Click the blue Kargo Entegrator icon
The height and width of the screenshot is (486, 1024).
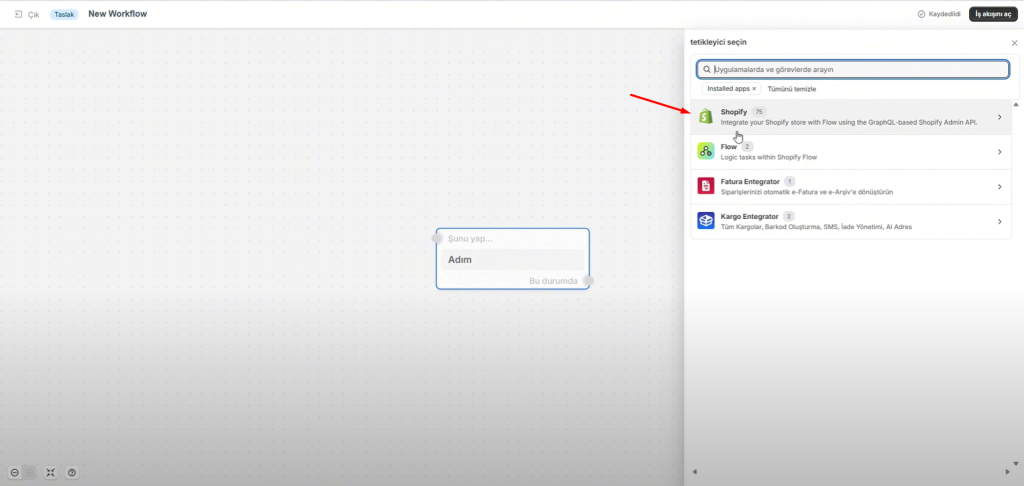(x=705, y=221)
